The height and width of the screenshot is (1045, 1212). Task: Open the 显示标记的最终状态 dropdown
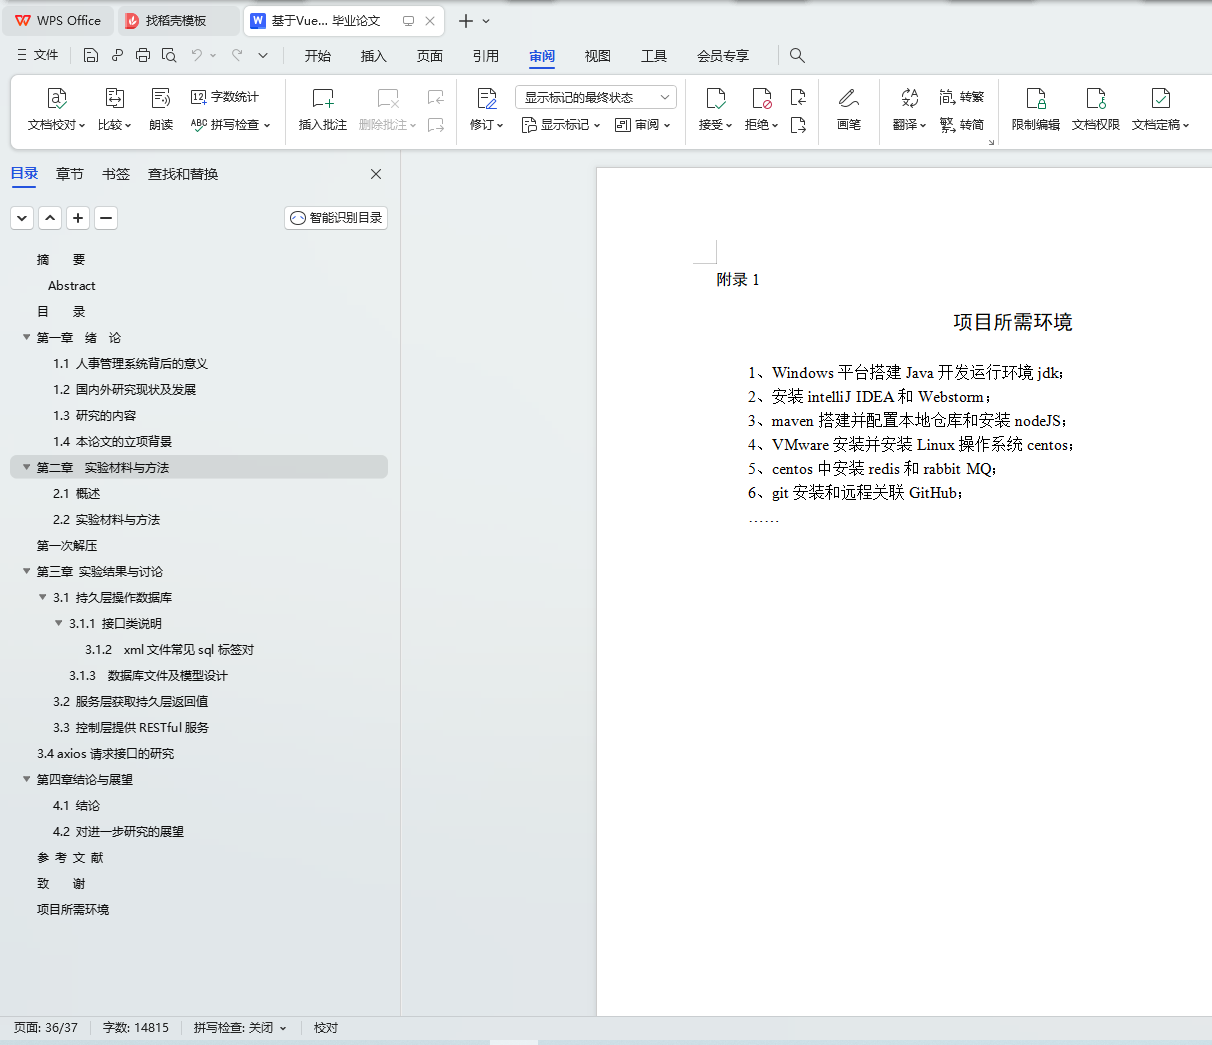[596, 97]
